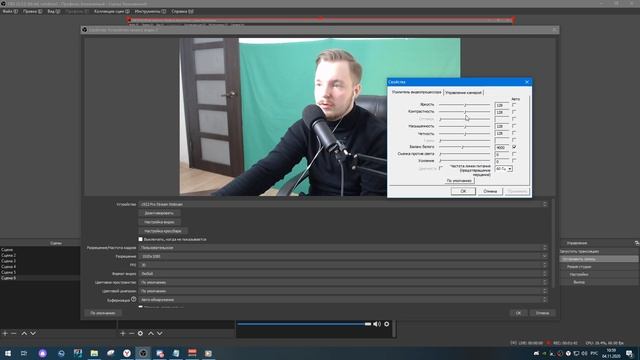Mute audio with the mixer speaker icon
The image size is (640, 360).
[x=377, y=324]
